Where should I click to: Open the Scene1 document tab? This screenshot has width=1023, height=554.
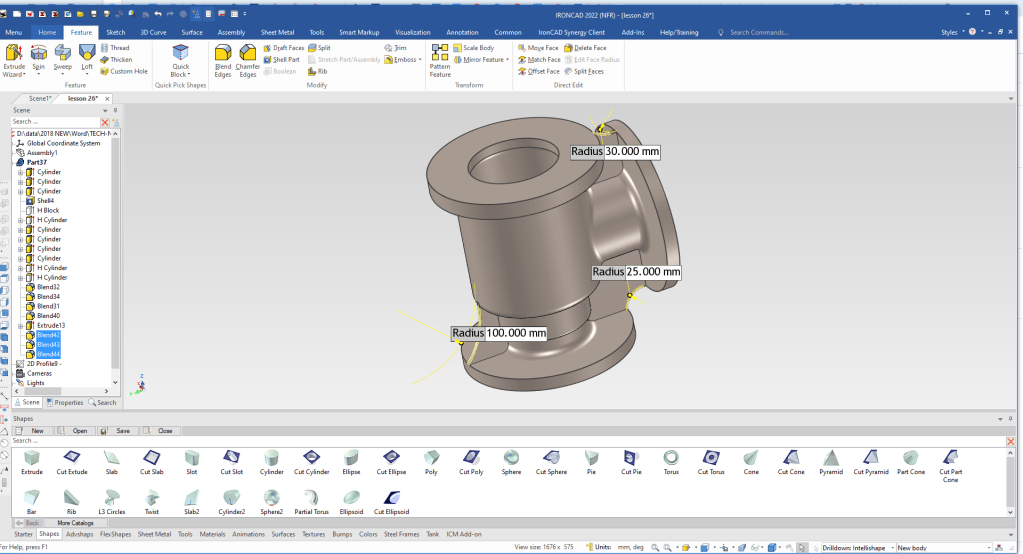click(40, 99)
